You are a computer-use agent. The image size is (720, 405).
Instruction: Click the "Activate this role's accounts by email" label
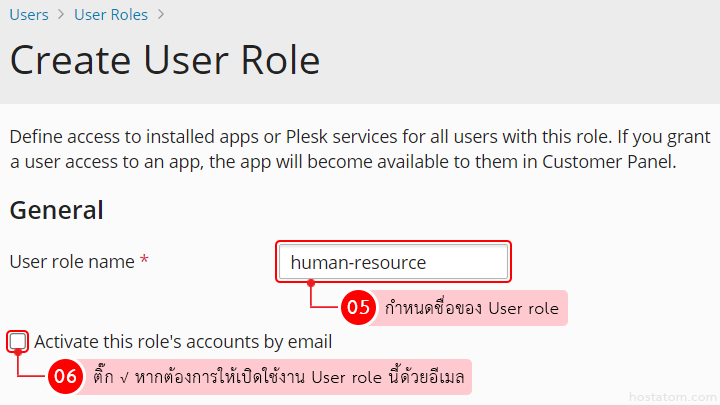point(183,342)
